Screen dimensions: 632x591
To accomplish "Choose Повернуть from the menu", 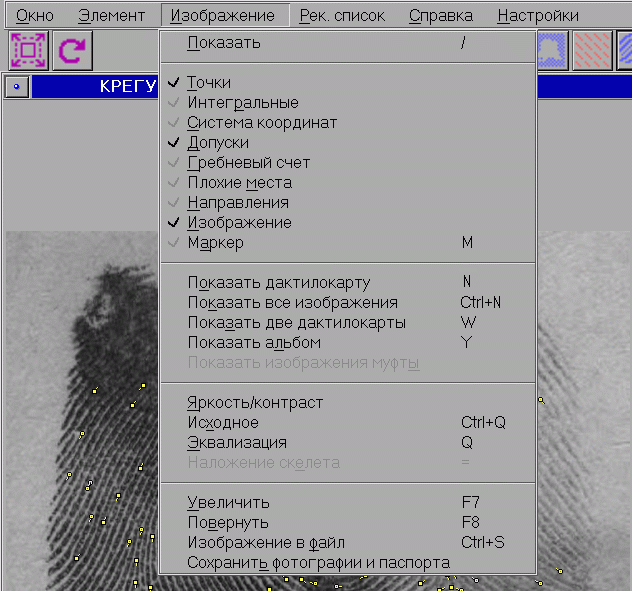I will coord(347,522).
